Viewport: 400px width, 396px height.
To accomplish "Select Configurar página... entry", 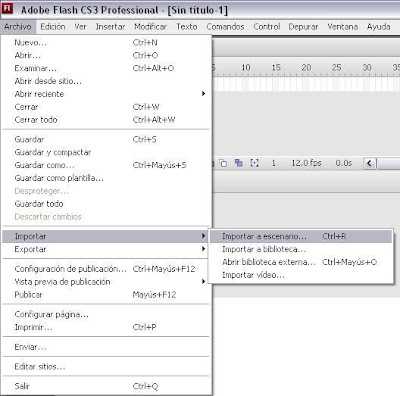I will [107, 314].
